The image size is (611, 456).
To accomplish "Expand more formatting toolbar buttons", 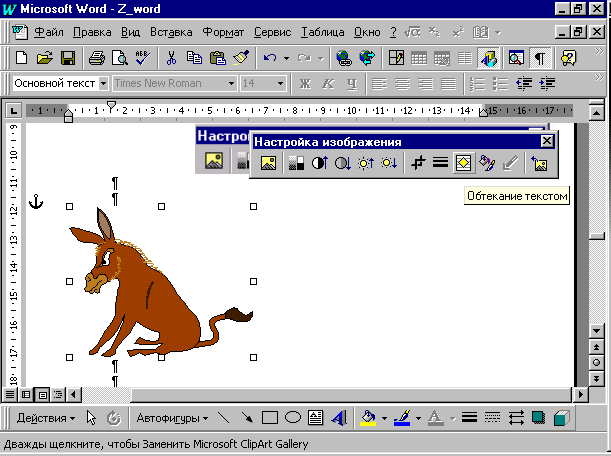I will [x=599, y=77].
